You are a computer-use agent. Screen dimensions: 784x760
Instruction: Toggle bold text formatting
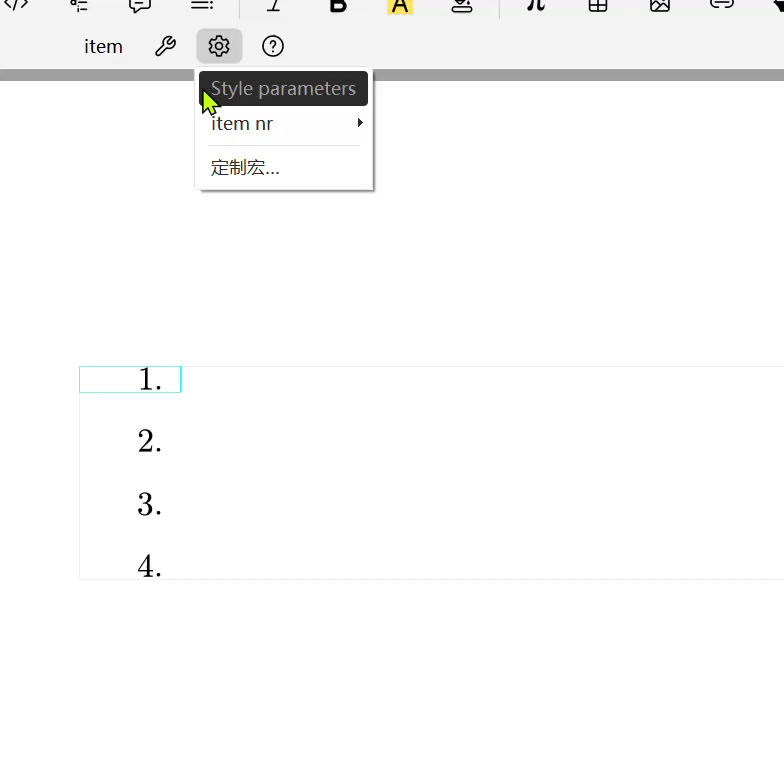pos(338,6)
